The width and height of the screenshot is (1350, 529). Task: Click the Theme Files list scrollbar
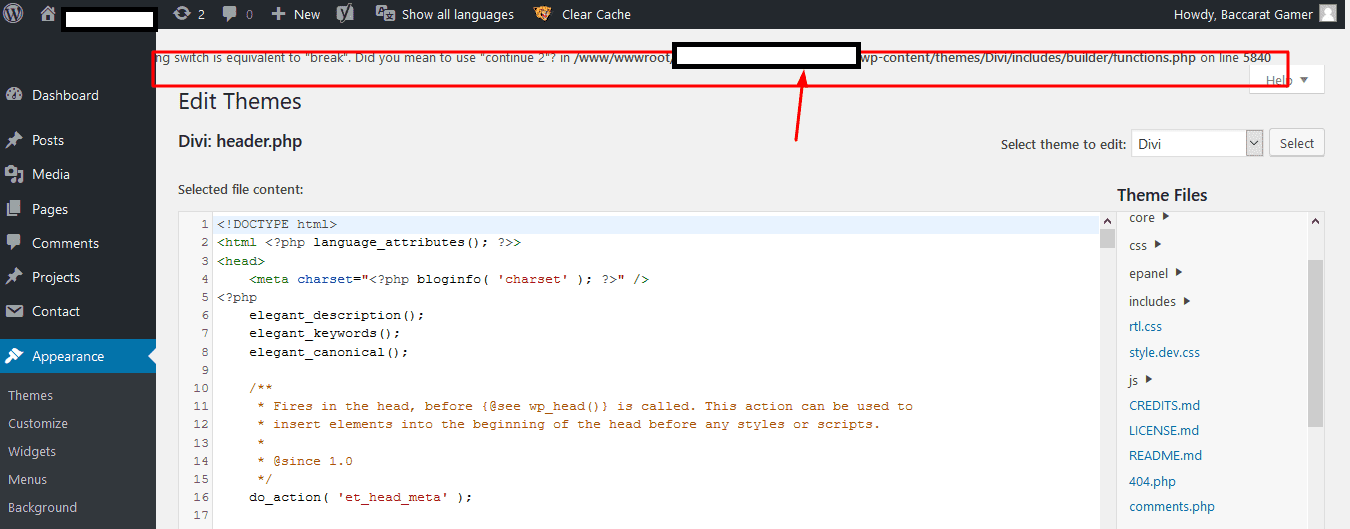pos(1316,343)
